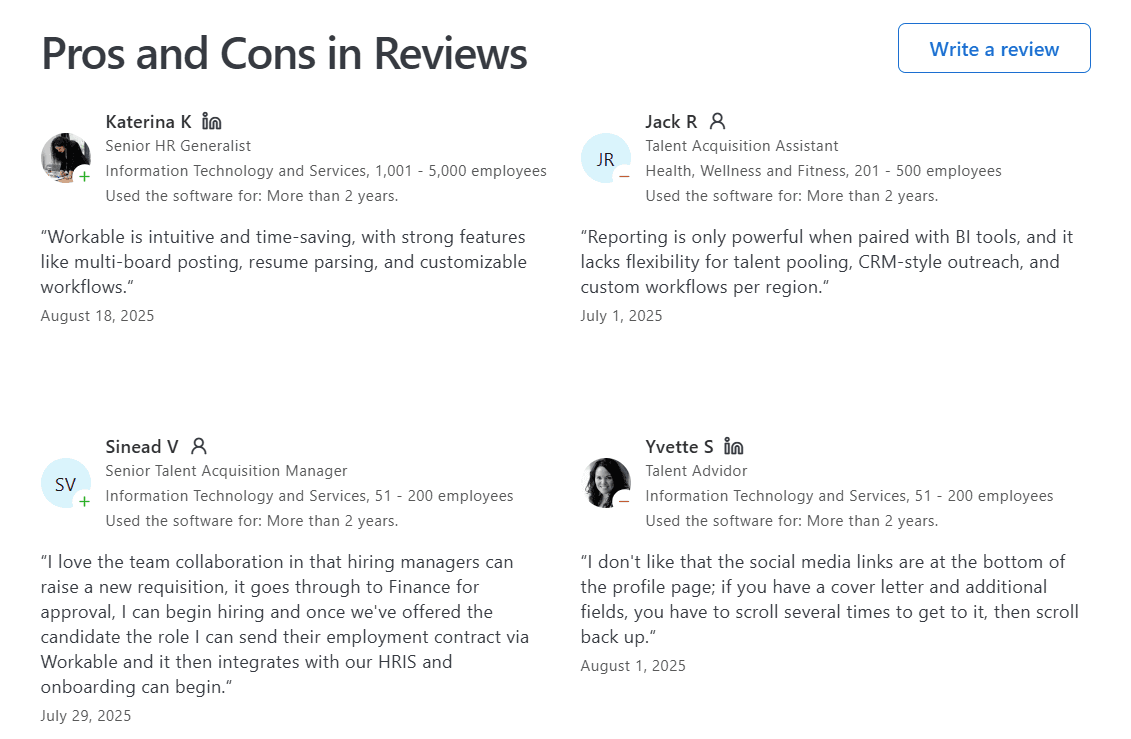
Task: Click the person icon beside Jack R
Action: pos(717,122)
